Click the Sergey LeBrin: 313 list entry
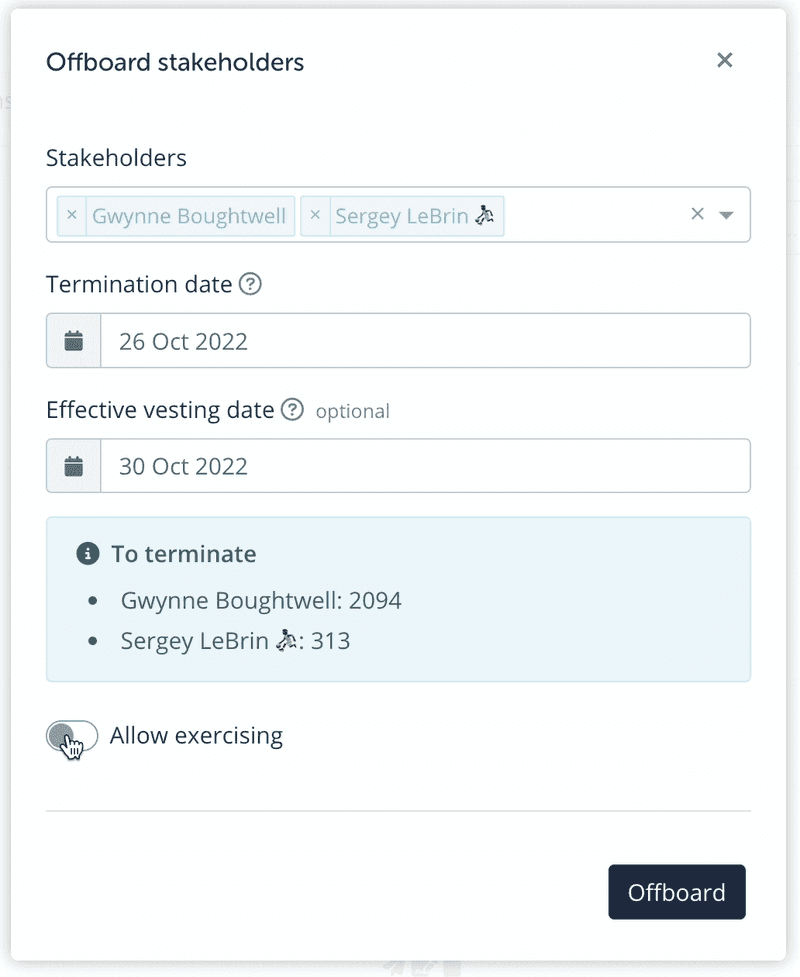The width and height of the screenshot is (800, 977). tap(235, 641)
